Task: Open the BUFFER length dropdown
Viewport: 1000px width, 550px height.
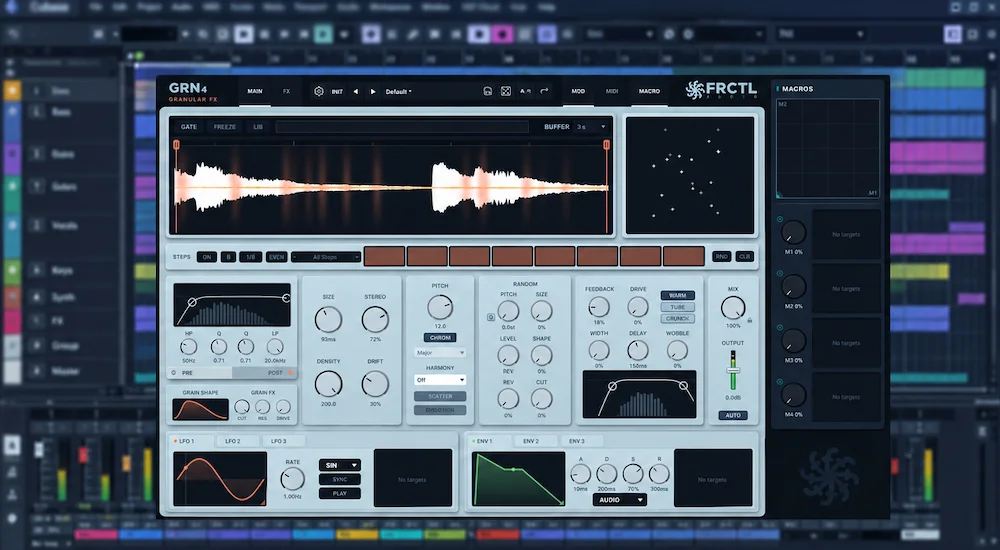Action: [591, 127]
